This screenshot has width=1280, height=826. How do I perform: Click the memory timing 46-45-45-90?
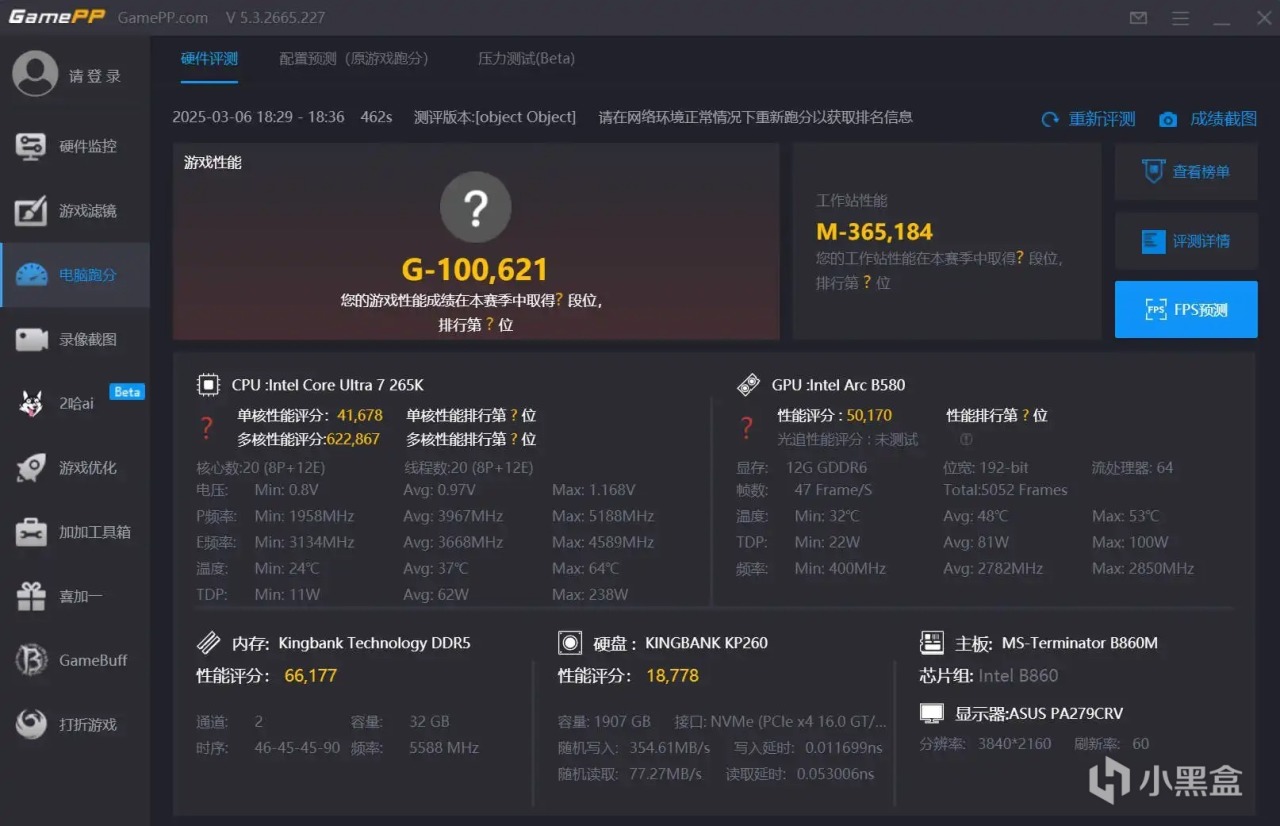click(x=297, y=748)
